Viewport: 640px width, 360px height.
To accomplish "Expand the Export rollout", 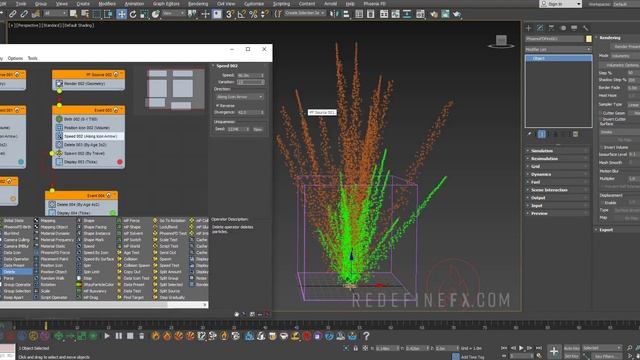I will pos(617,230).
